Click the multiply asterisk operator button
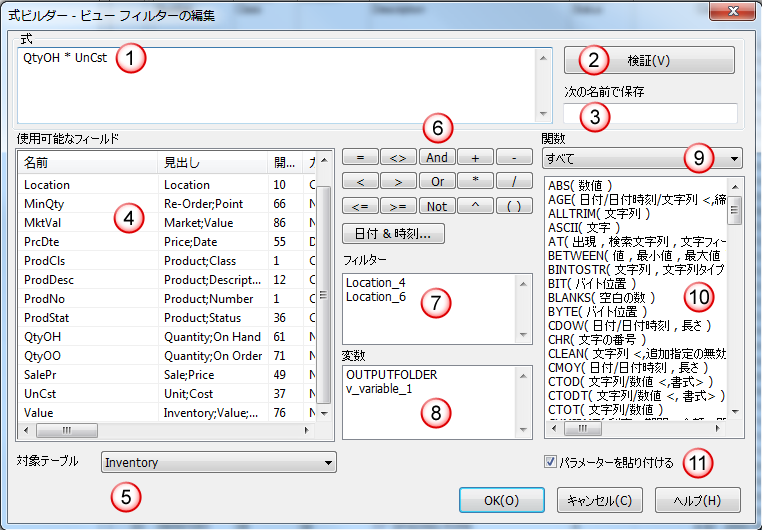 (x=475, y=182)
